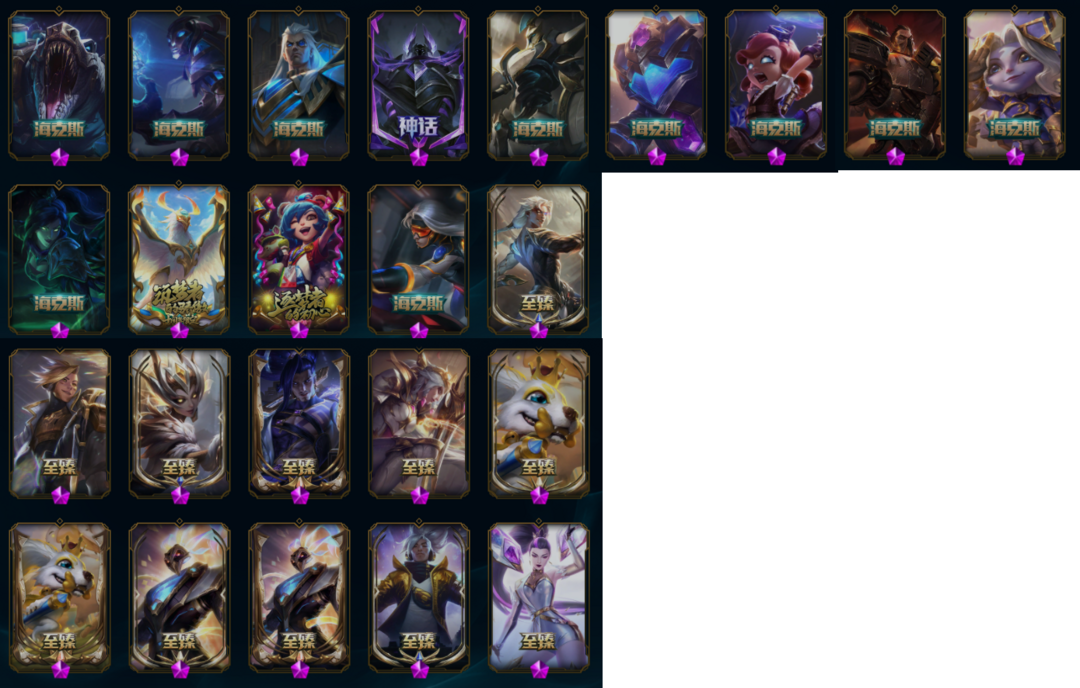The width and height of the screenshot is (1080, 688).
Task: Select the blonde smiling man 至臻 card
Action: (x=59, y=423)
